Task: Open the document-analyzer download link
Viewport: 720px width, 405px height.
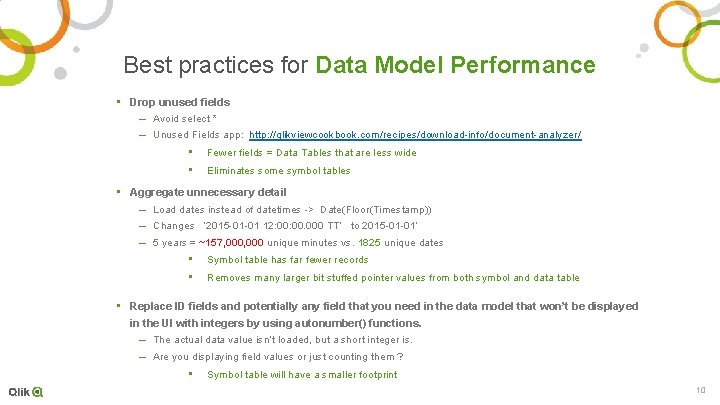Action: pos(415,135)
